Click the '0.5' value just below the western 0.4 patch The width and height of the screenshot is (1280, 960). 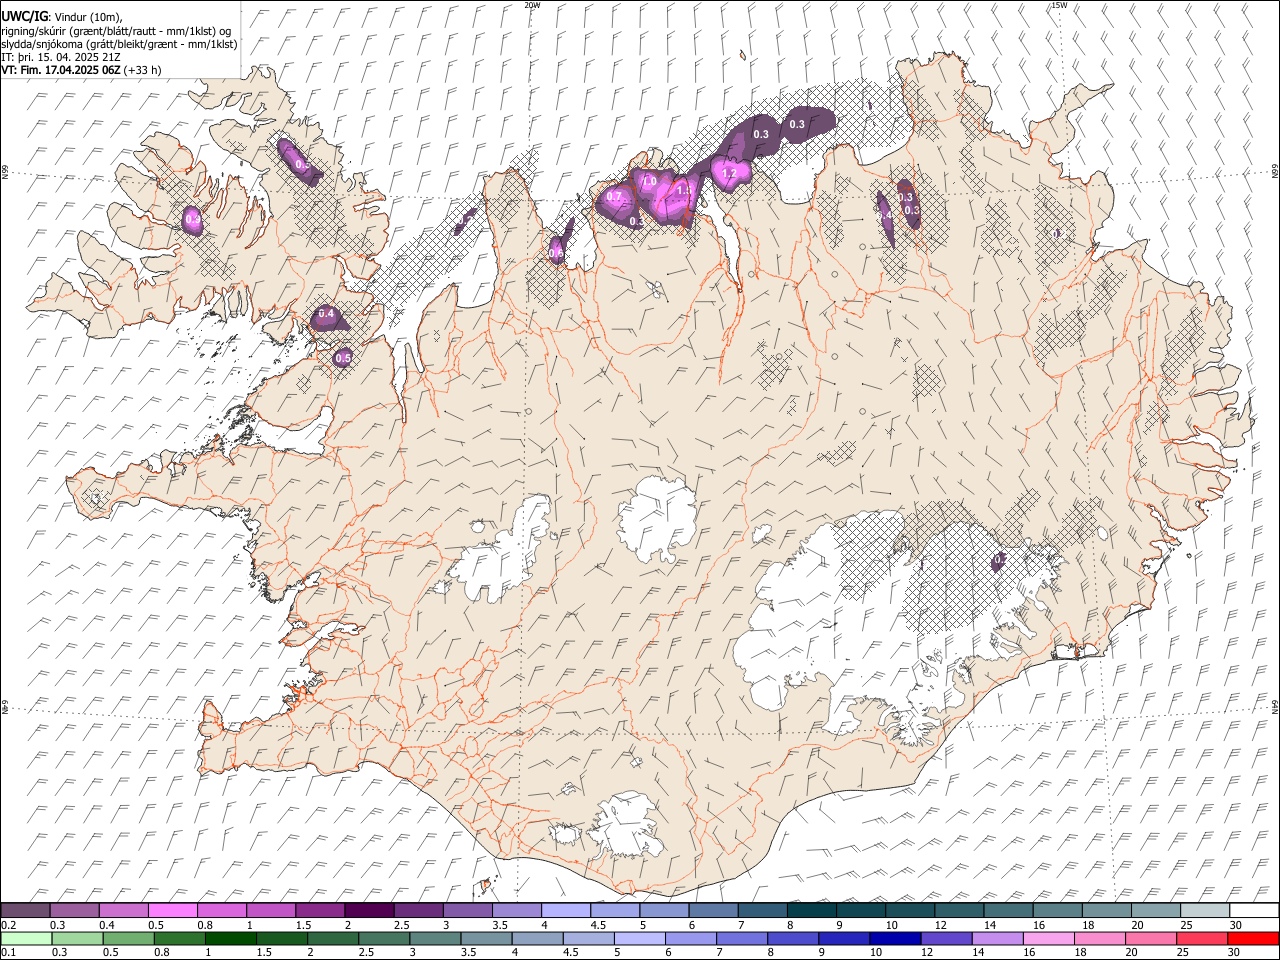[x=343, y=357]
